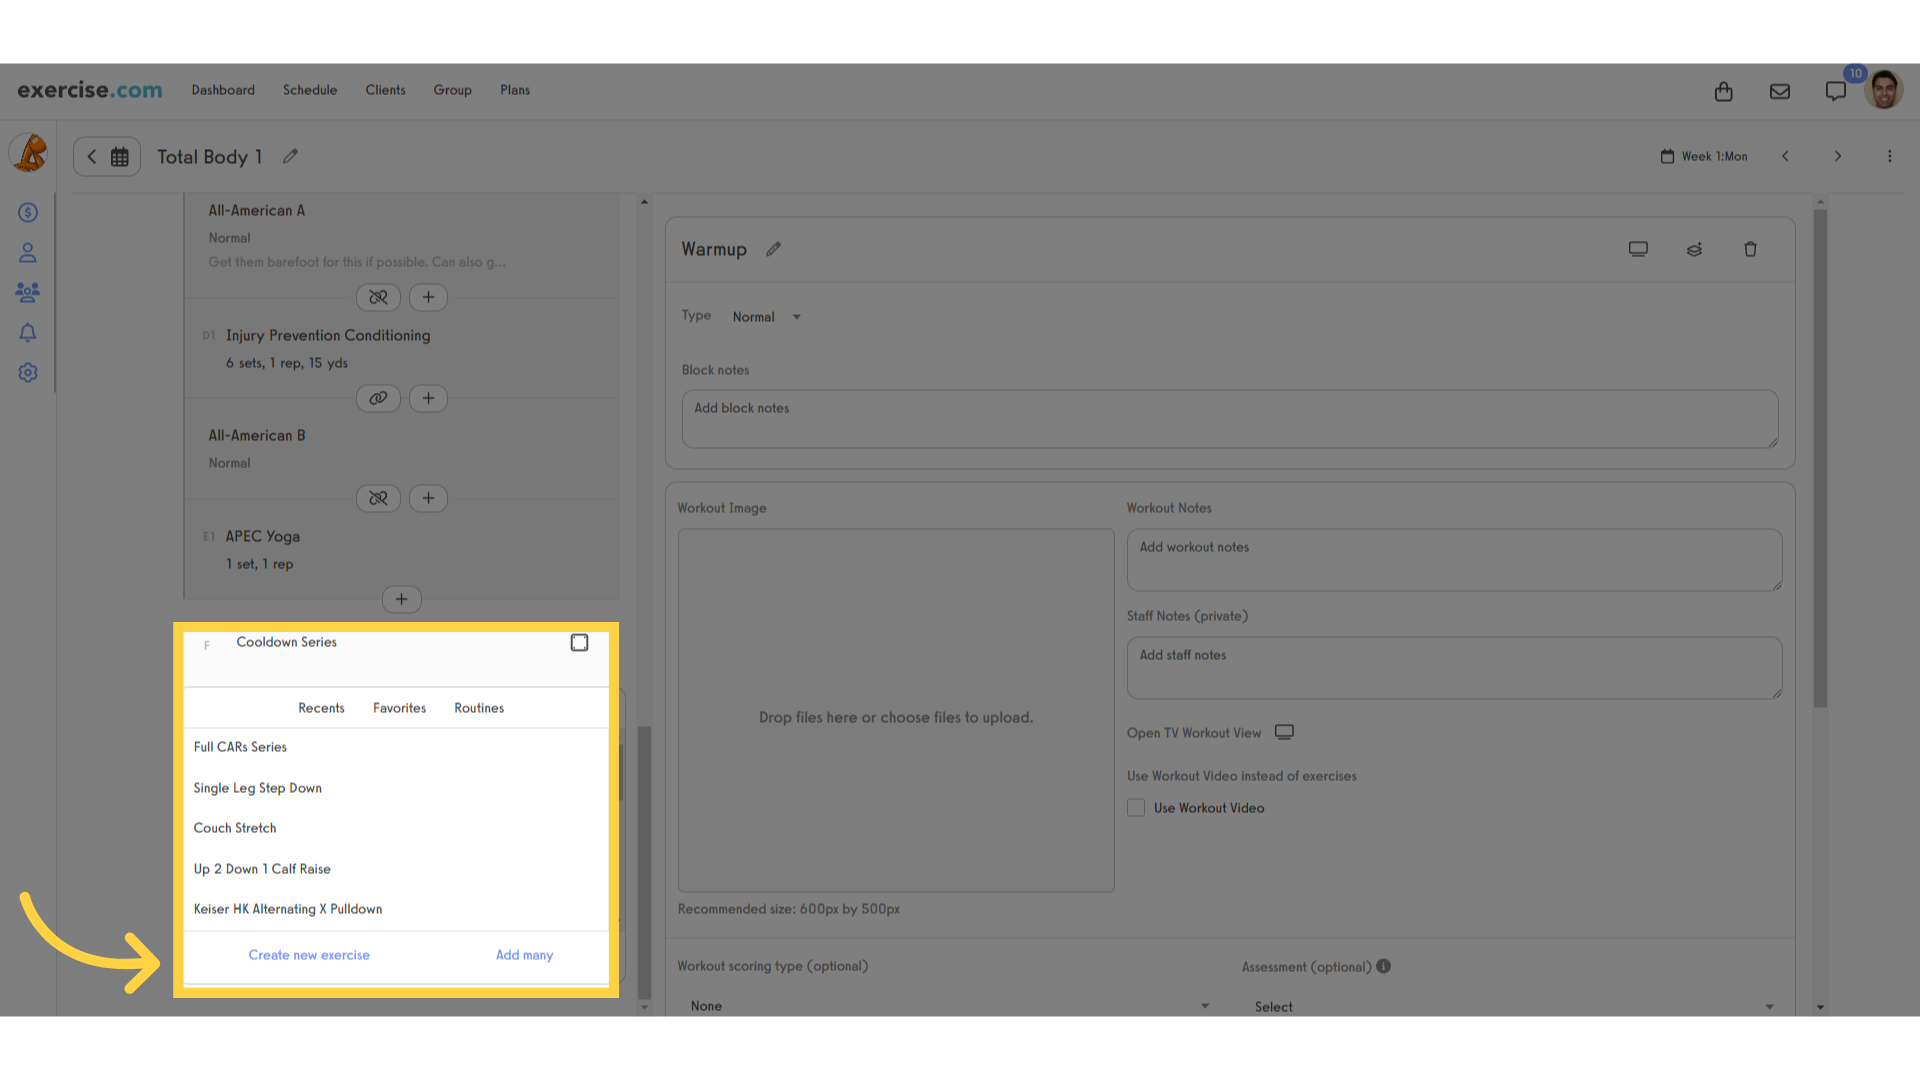Open the Plans menu
The height and width of the screenshot is (1080, 1920).
coord(515,90)
